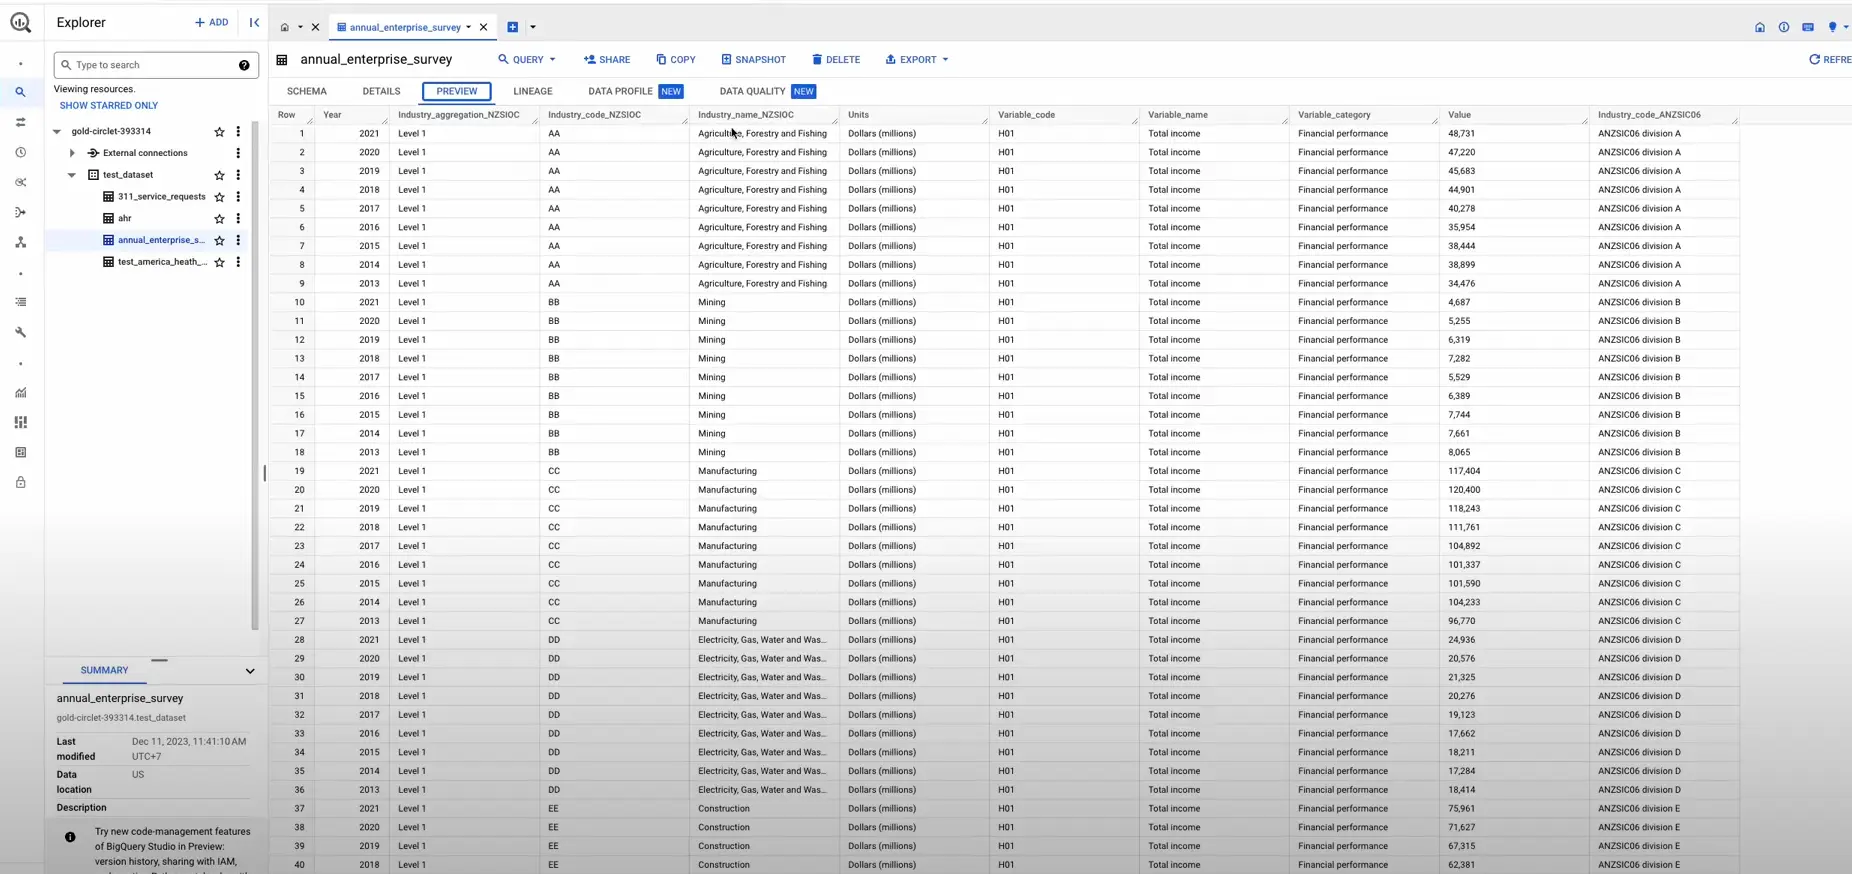Viewport: 1852px width, 874px height.
Task: Open more options for ahr table
Action: (238, 218)
